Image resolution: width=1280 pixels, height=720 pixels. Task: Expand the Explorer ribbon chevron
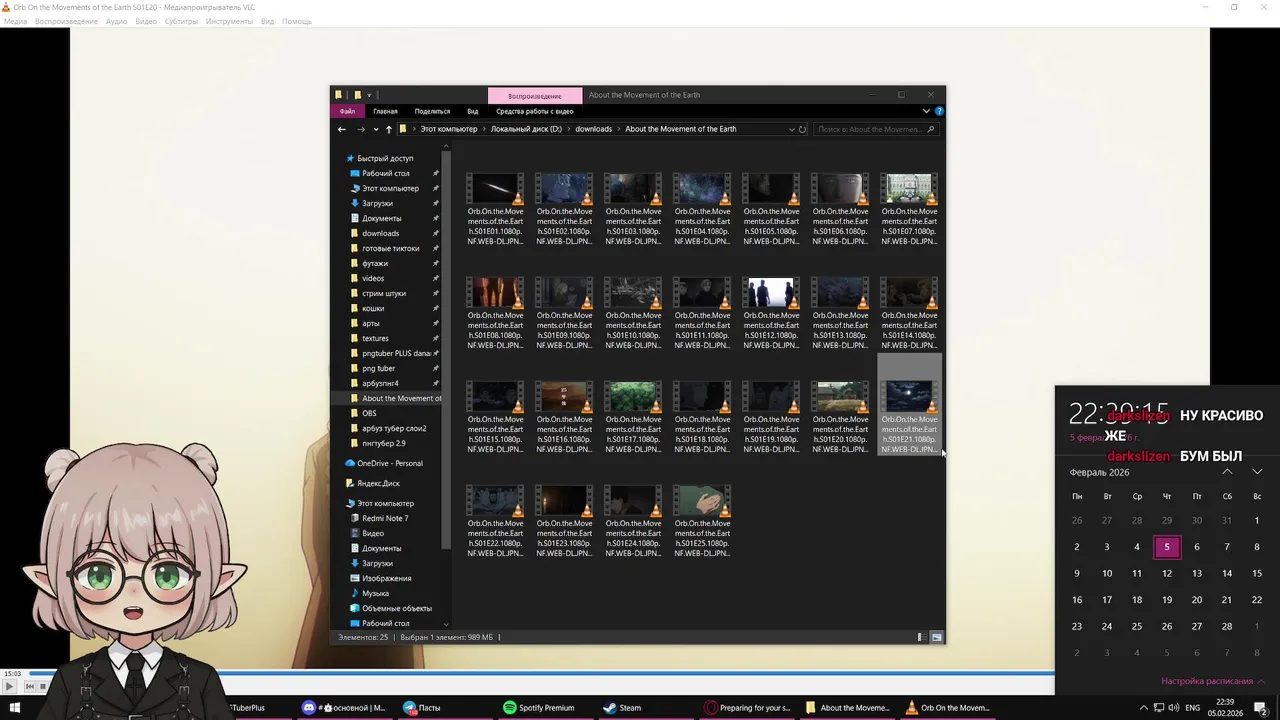coord(926,111)
